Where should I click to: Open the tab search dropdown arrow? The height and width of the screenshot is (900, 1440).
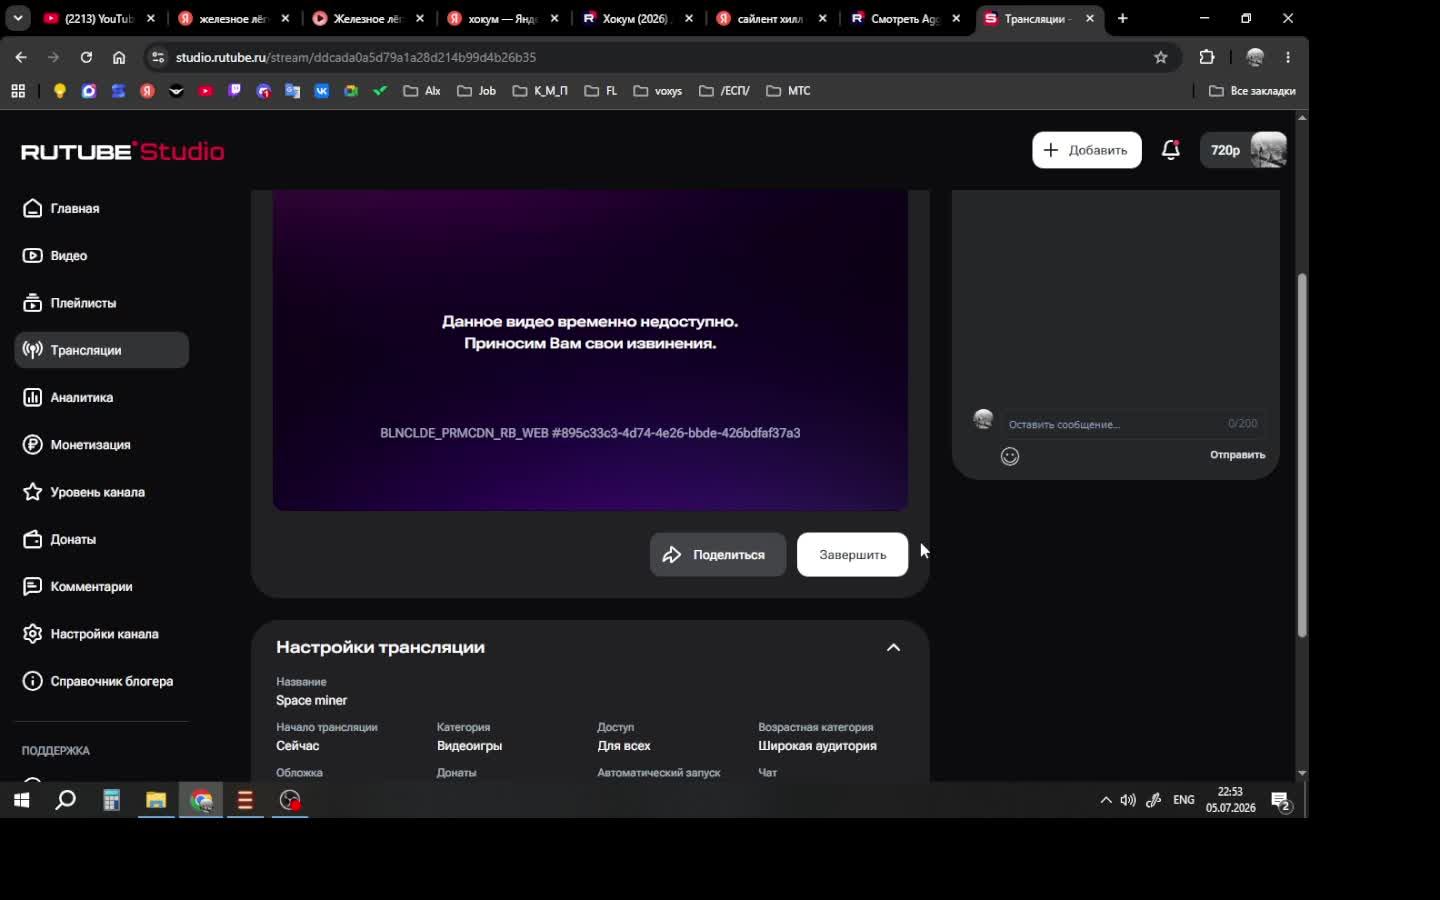[17, 18]
